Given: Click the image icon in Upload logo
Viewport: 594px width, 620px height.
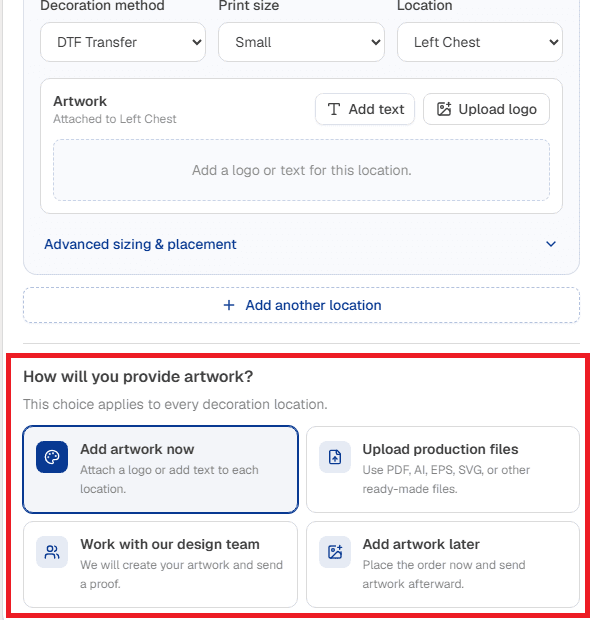Looking at the screenshot, I should (x=444, y=109).
